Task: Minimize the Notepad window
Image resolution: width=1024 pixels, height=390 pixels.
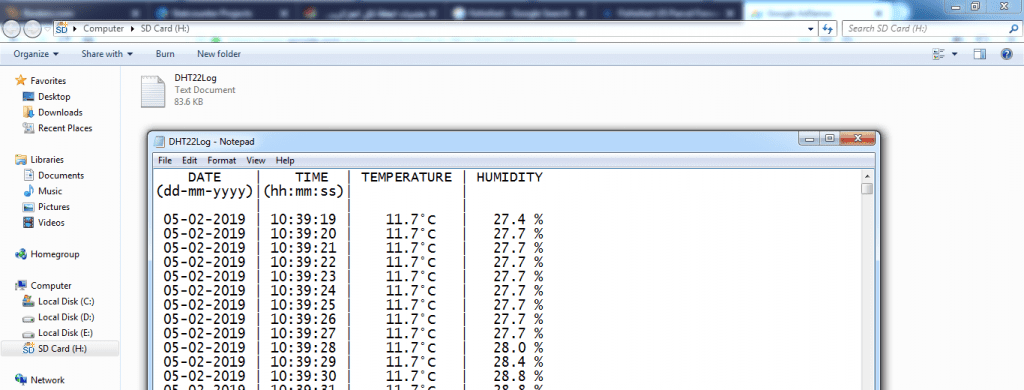Action: point(810,138)
